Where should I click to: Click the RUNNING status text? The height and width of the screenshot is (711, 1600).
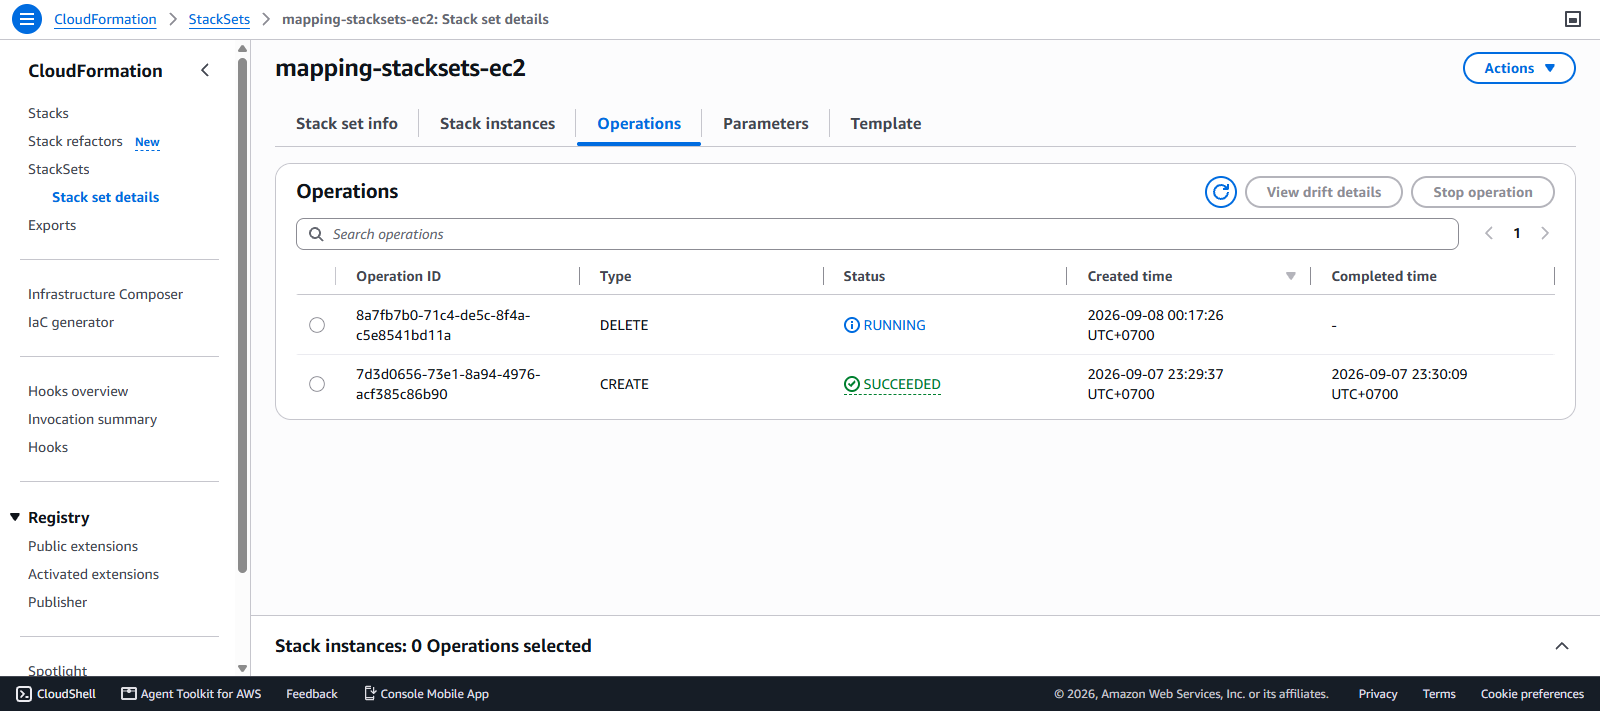pyautogui.click(x=894, y=325)
